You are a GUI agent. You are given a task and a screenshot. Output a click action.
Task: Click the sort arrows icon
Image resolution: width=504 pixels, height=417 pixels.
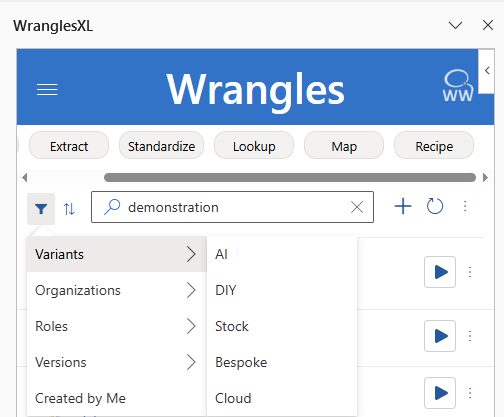pyautogui.click(x=69, y=209)
